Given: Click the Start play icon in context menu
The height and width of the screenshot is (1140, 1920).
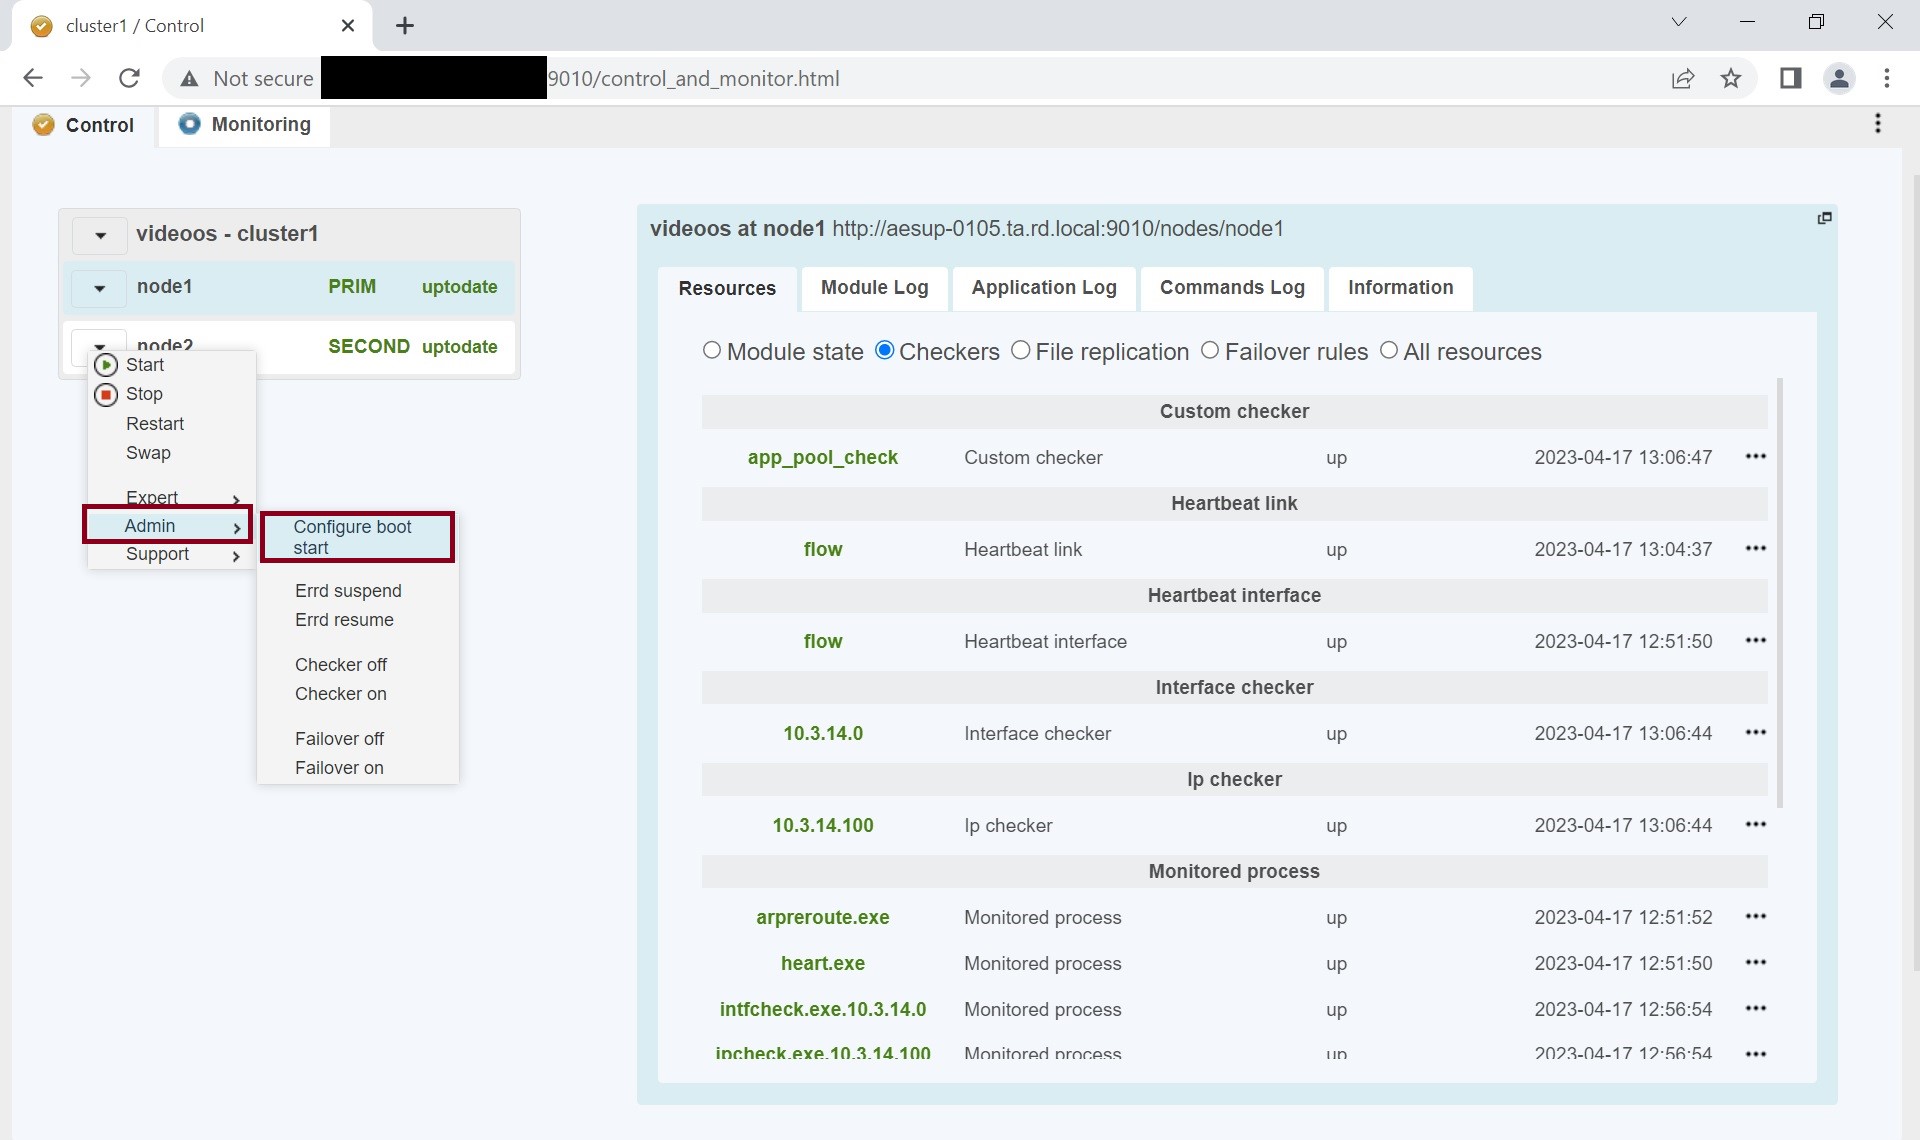Looking at the screenshot, I should (106, 364).
